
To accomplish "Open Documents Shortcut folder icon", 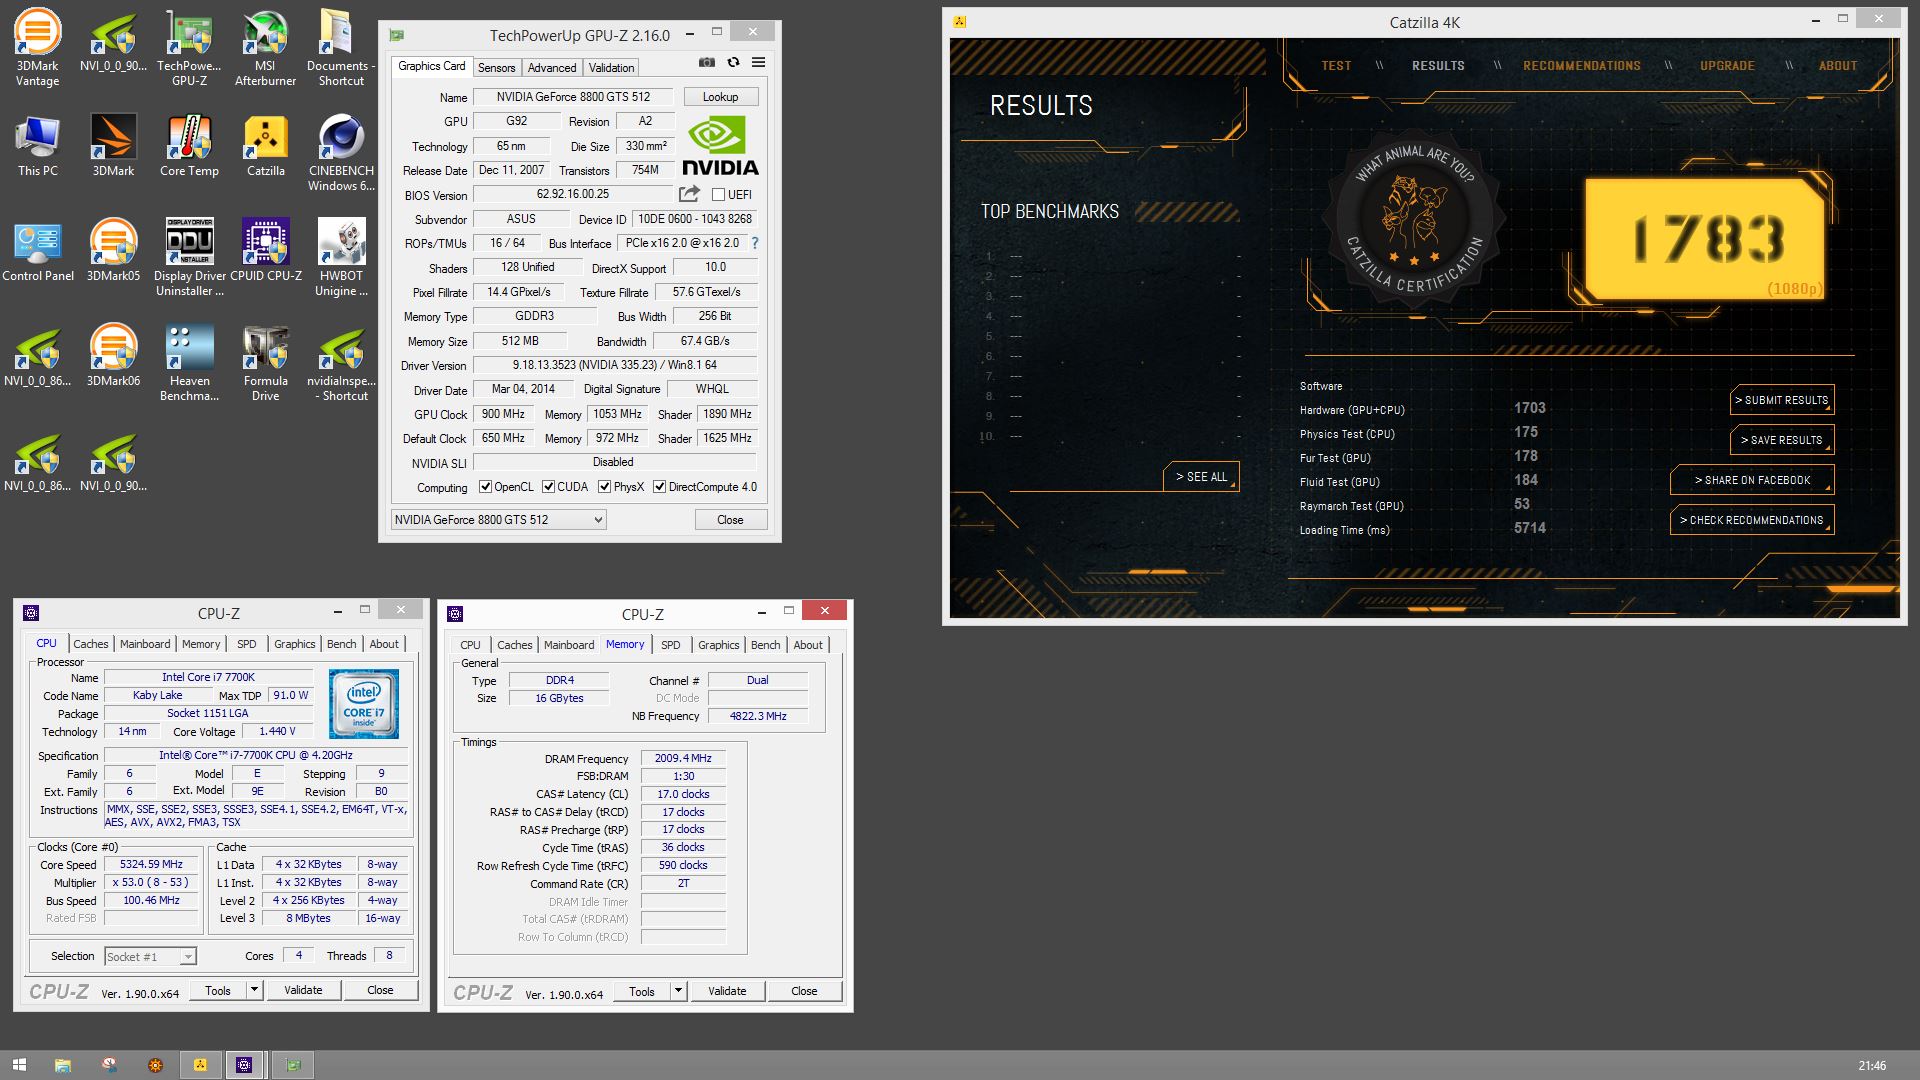I will point(341,47).
